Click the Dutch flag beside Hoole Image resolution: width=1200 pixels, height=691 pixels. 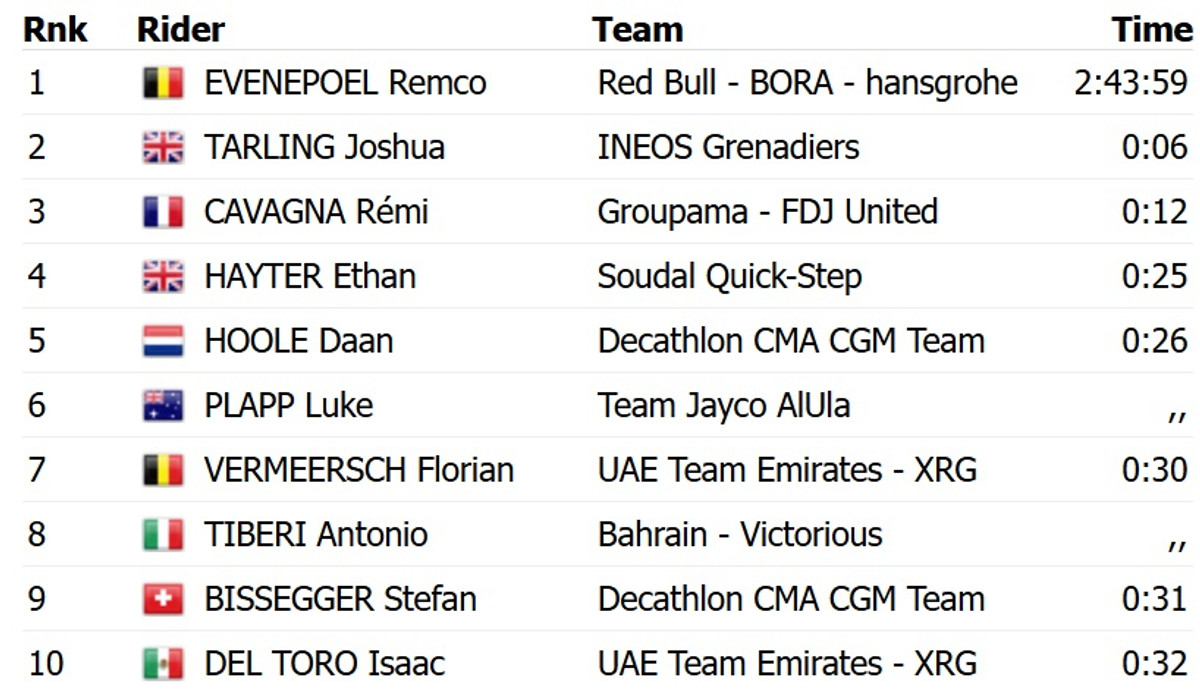(163, 341)
